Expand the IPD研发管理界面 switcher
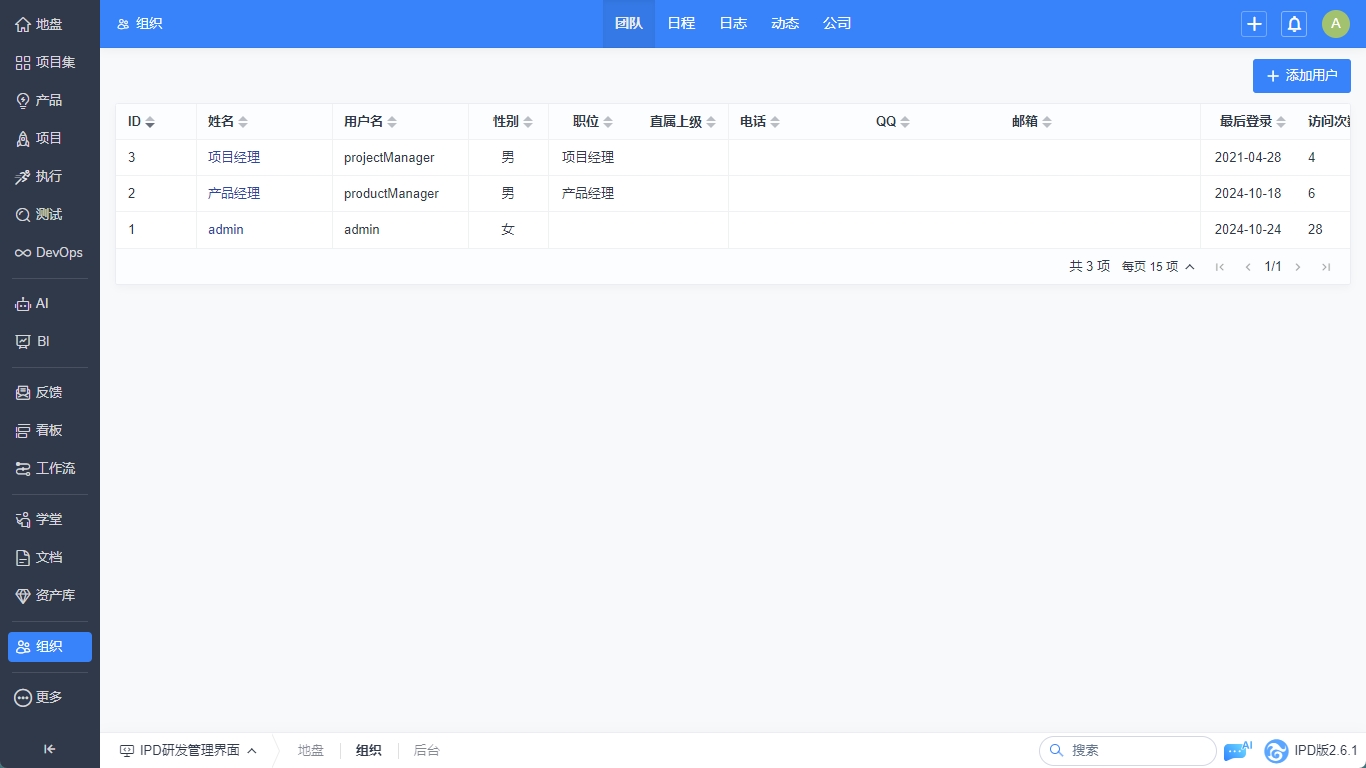The width and height of the screenshot is (1366, 768). (x=188, y=751)
